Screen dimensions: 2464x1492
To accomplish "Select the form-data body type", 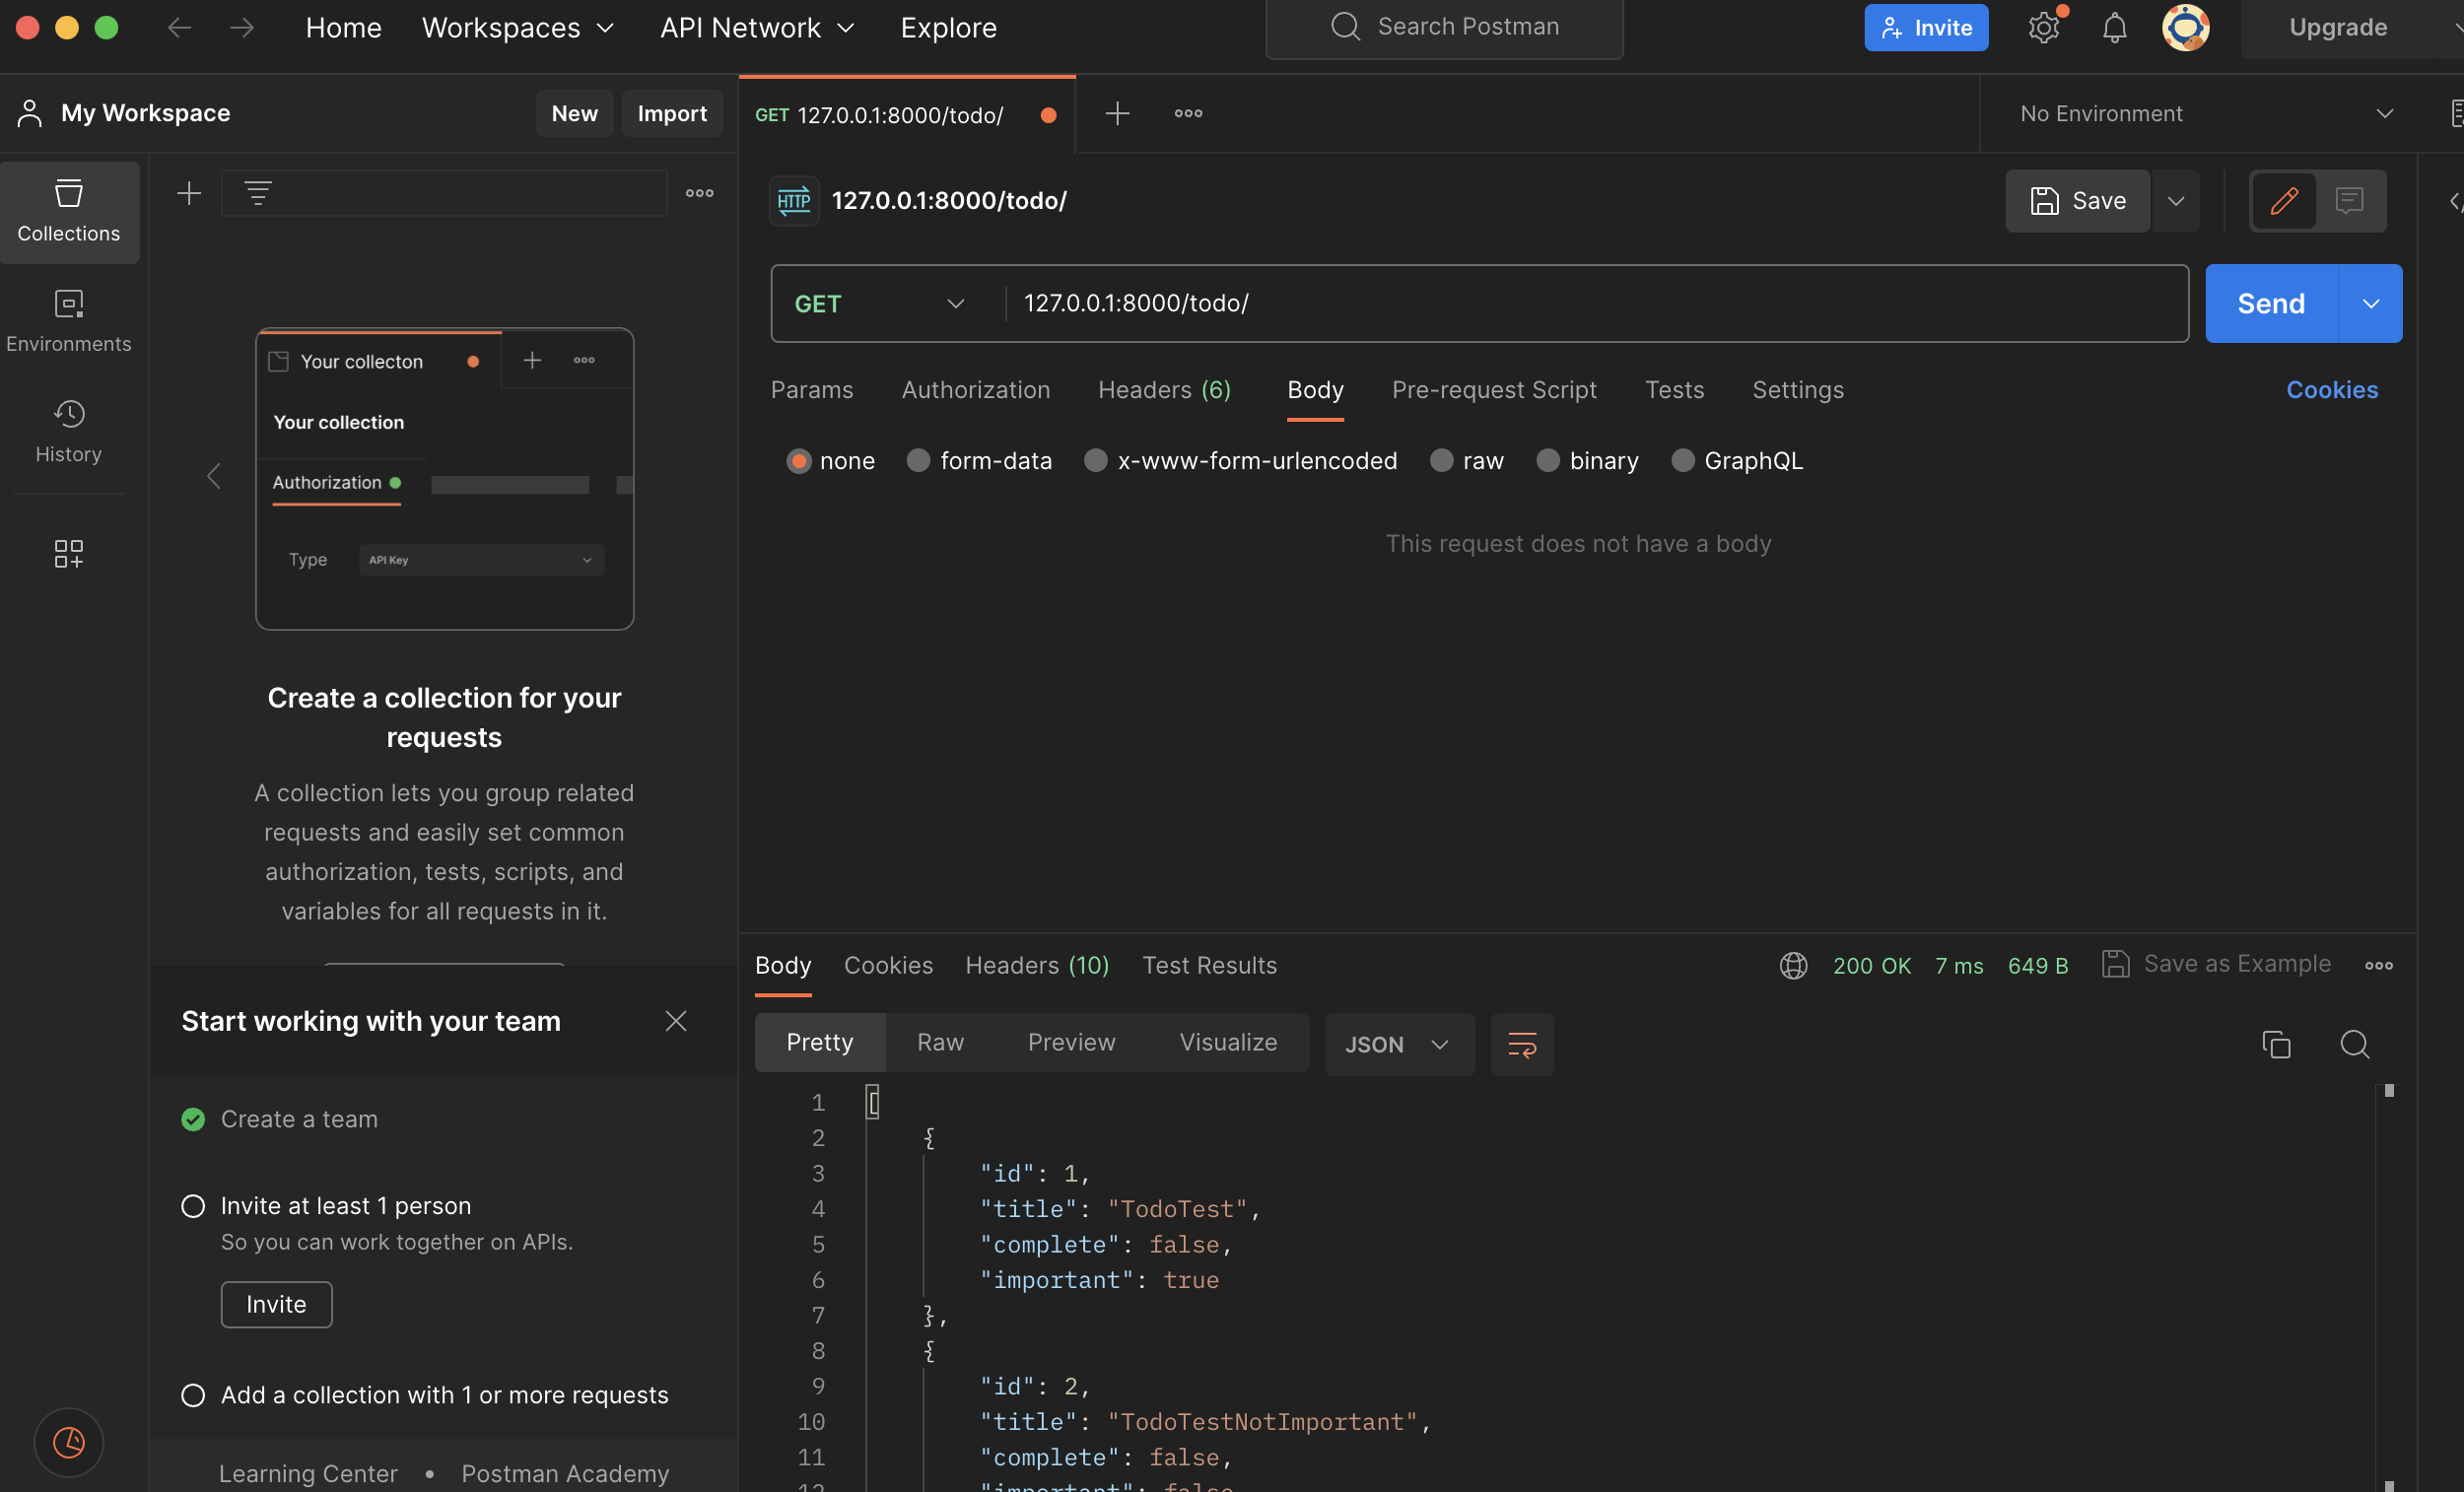I will pos(918,461).
